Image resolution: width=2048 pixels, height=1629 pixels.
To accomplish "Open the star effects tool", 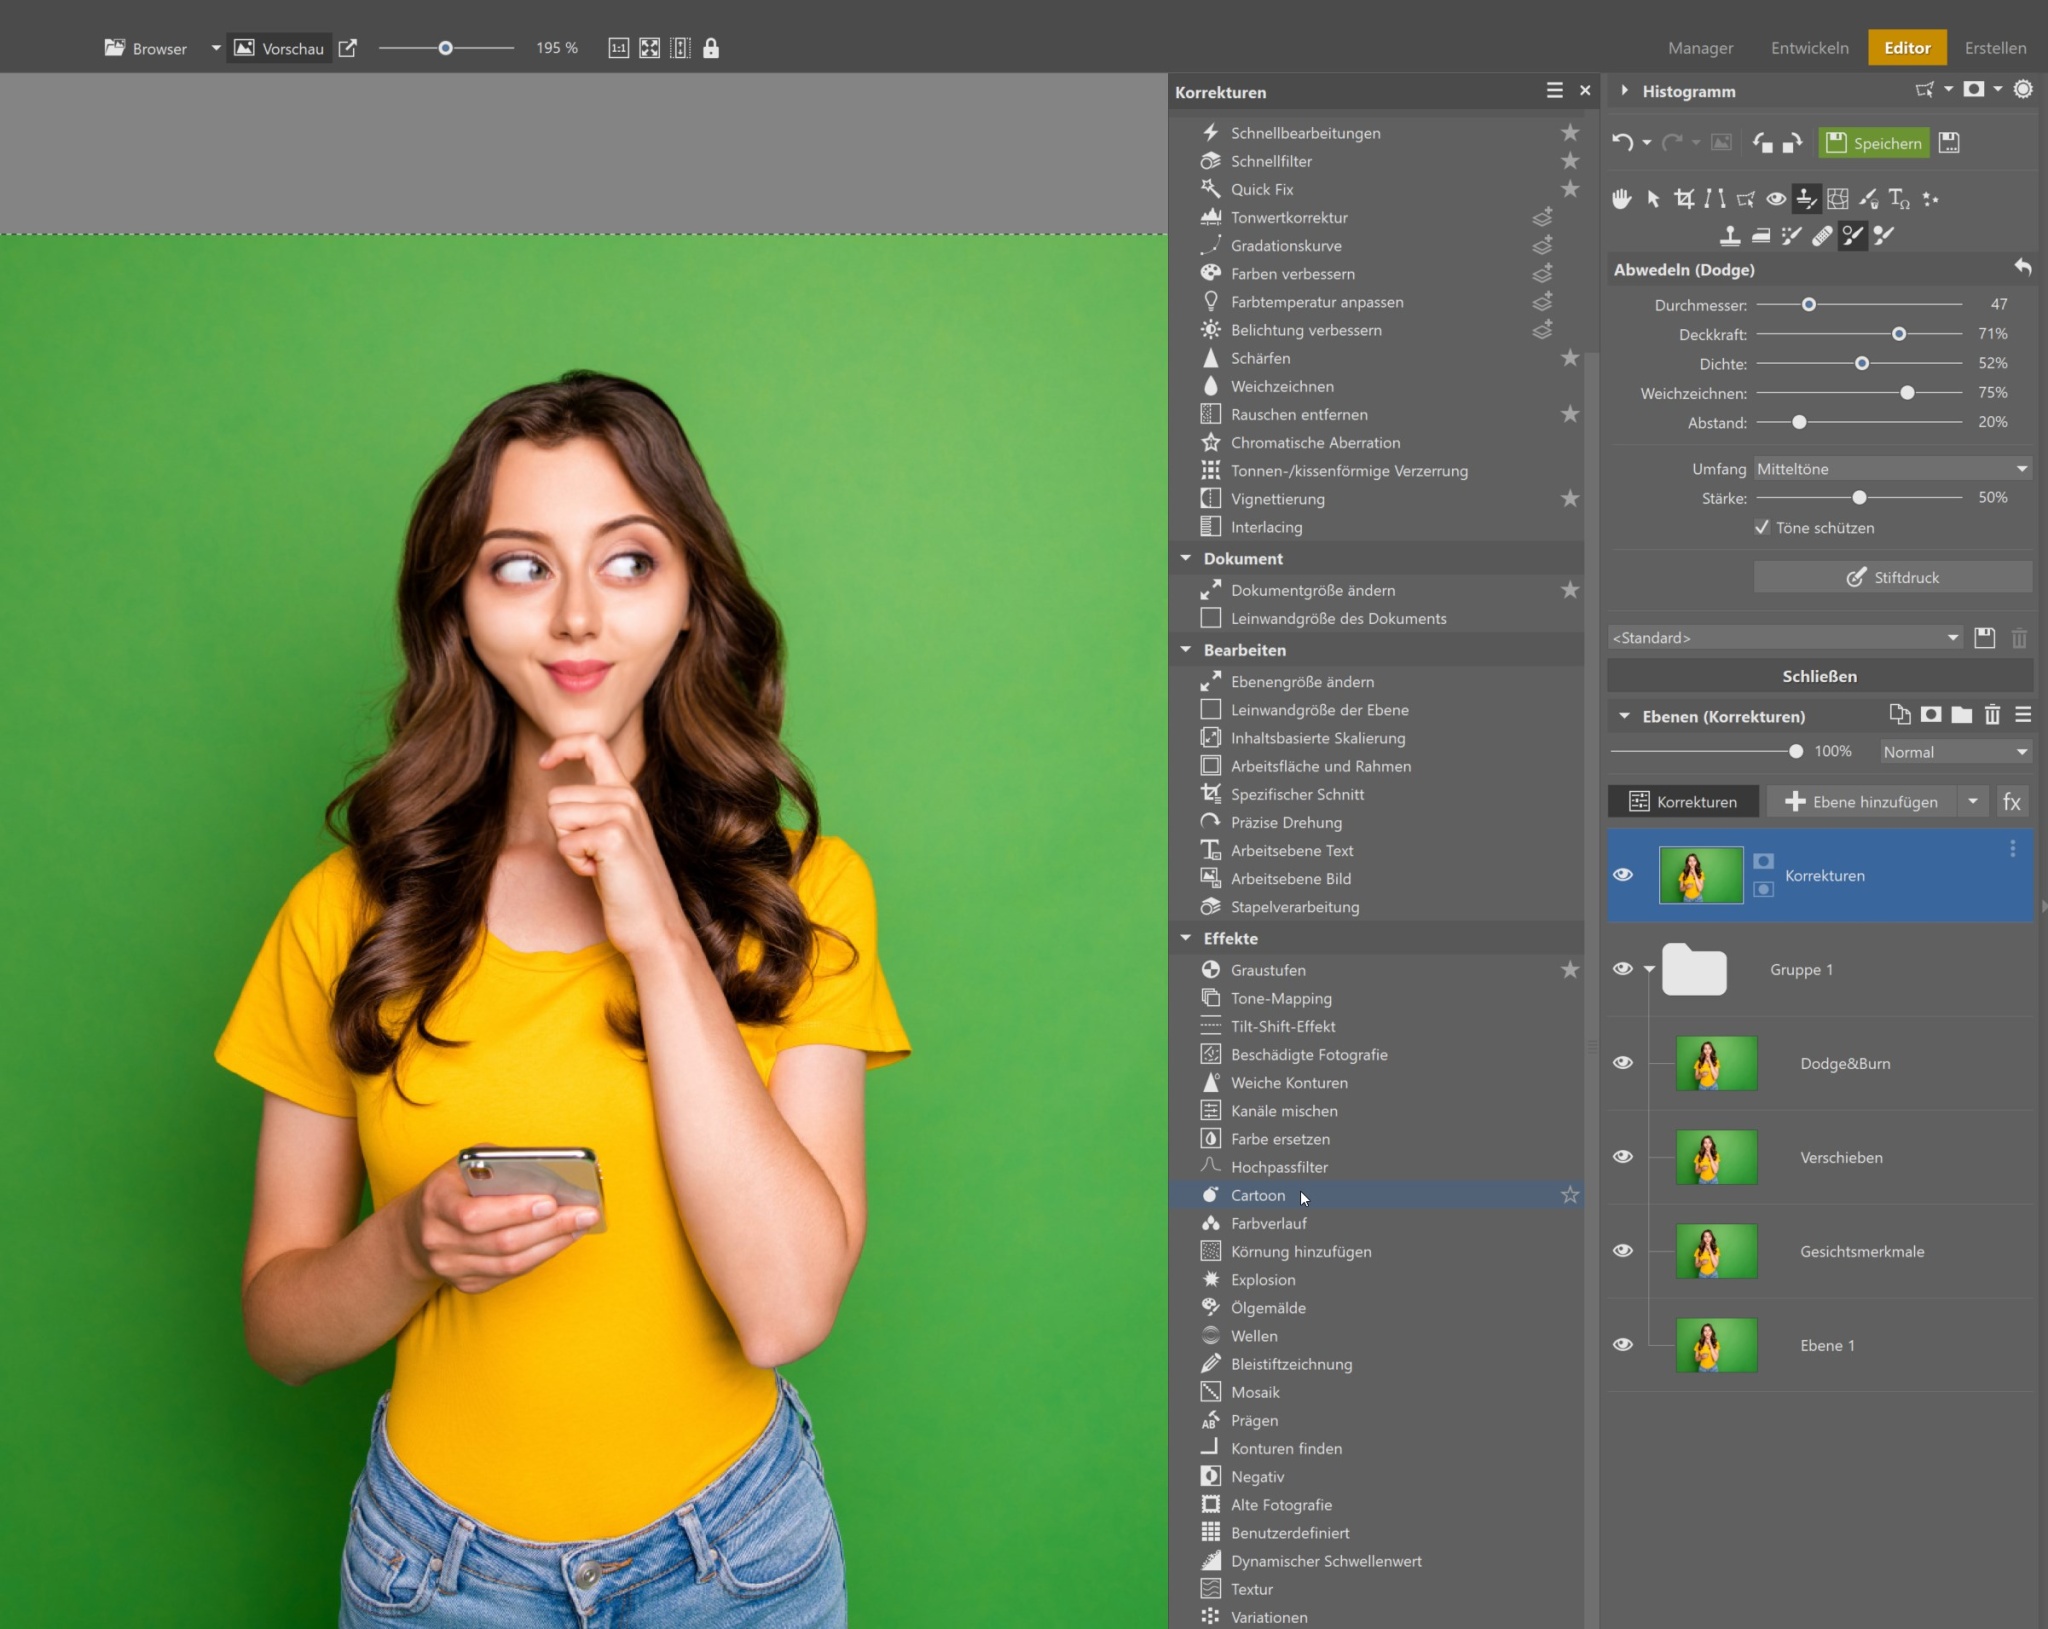I will click(x=1931, y=199).
